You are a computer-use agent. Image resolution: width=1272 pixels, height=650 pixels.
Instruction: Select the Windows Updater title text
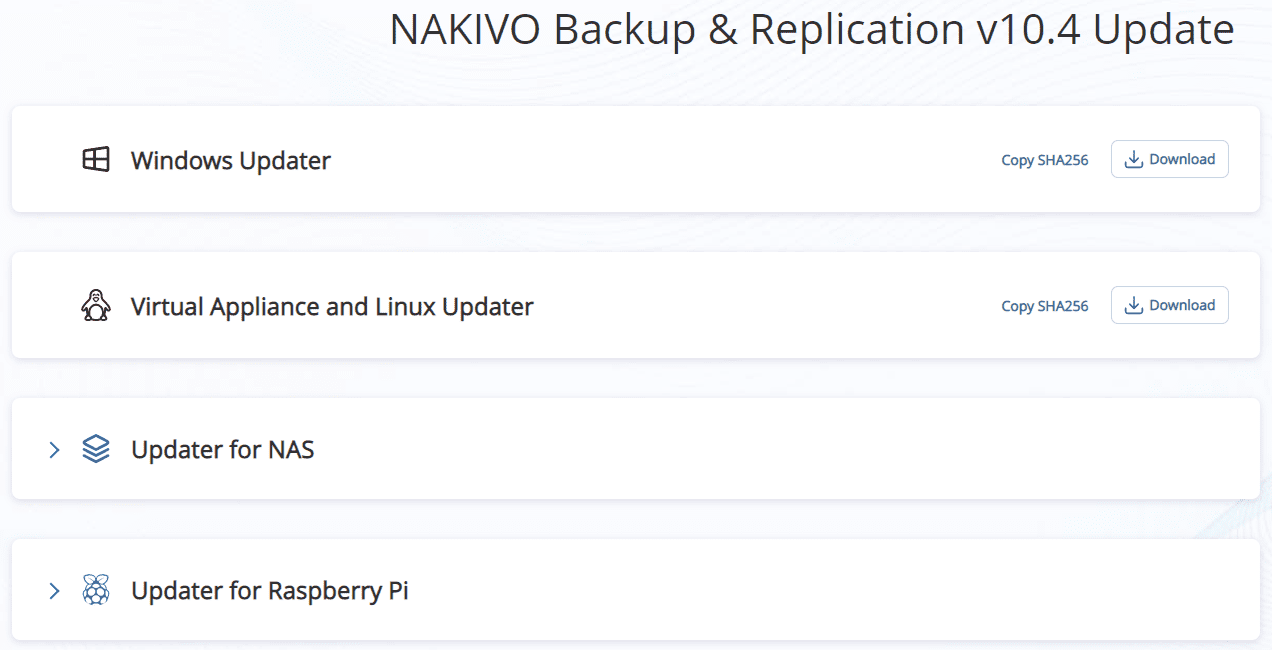pyautogui.click(x=230, y=160)
